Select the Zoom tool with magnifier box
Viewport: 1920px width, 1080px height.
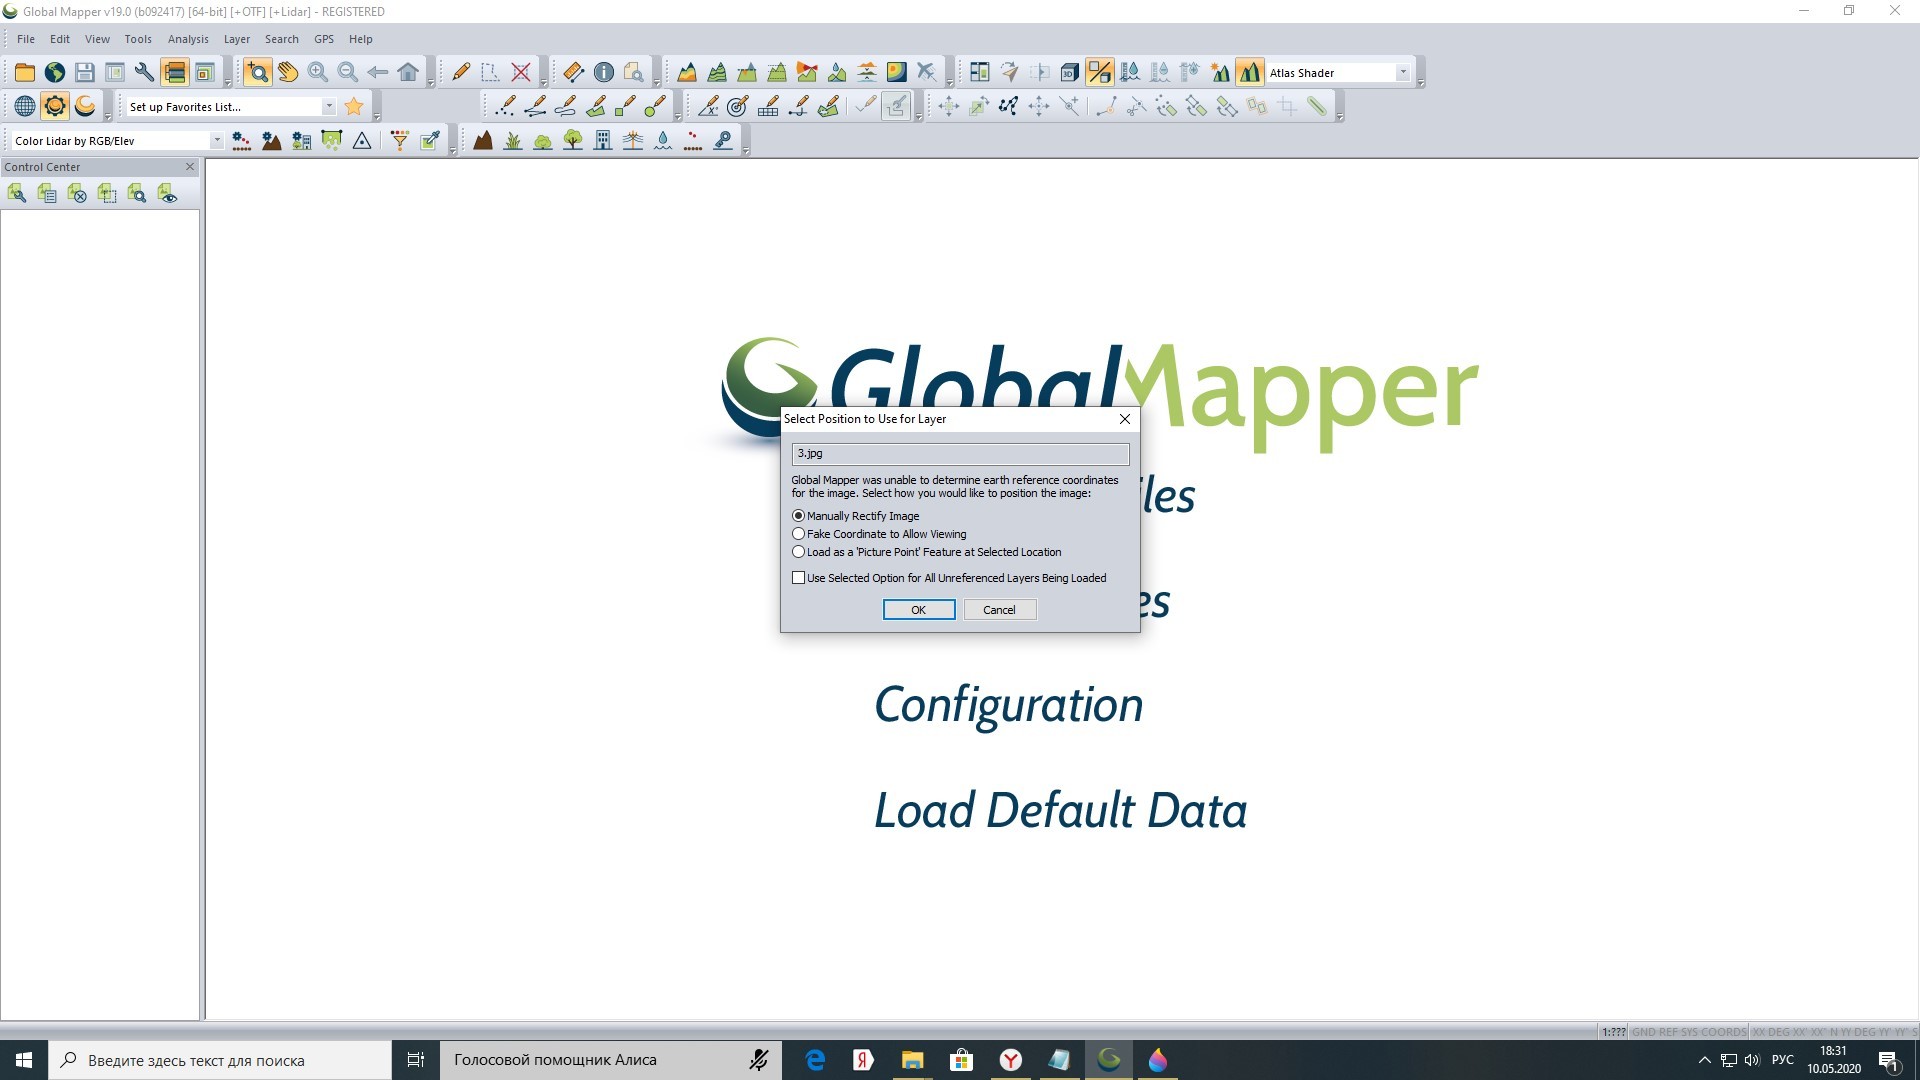(258, 72)
